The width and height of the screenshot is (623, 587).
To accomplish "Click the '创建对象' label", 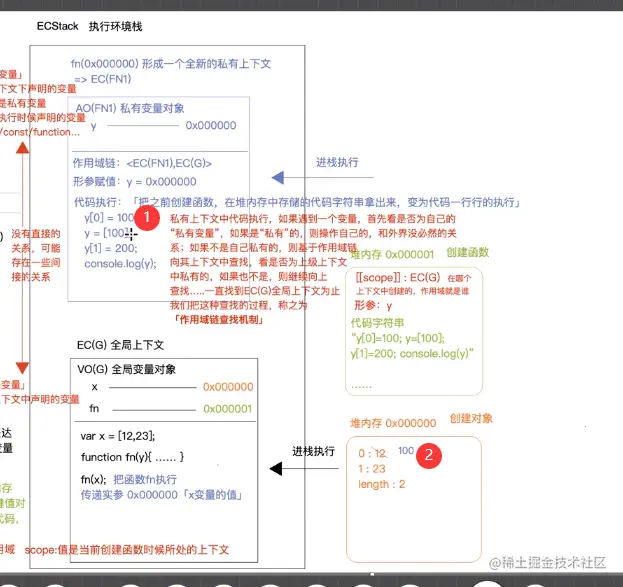I will (471, 418).
